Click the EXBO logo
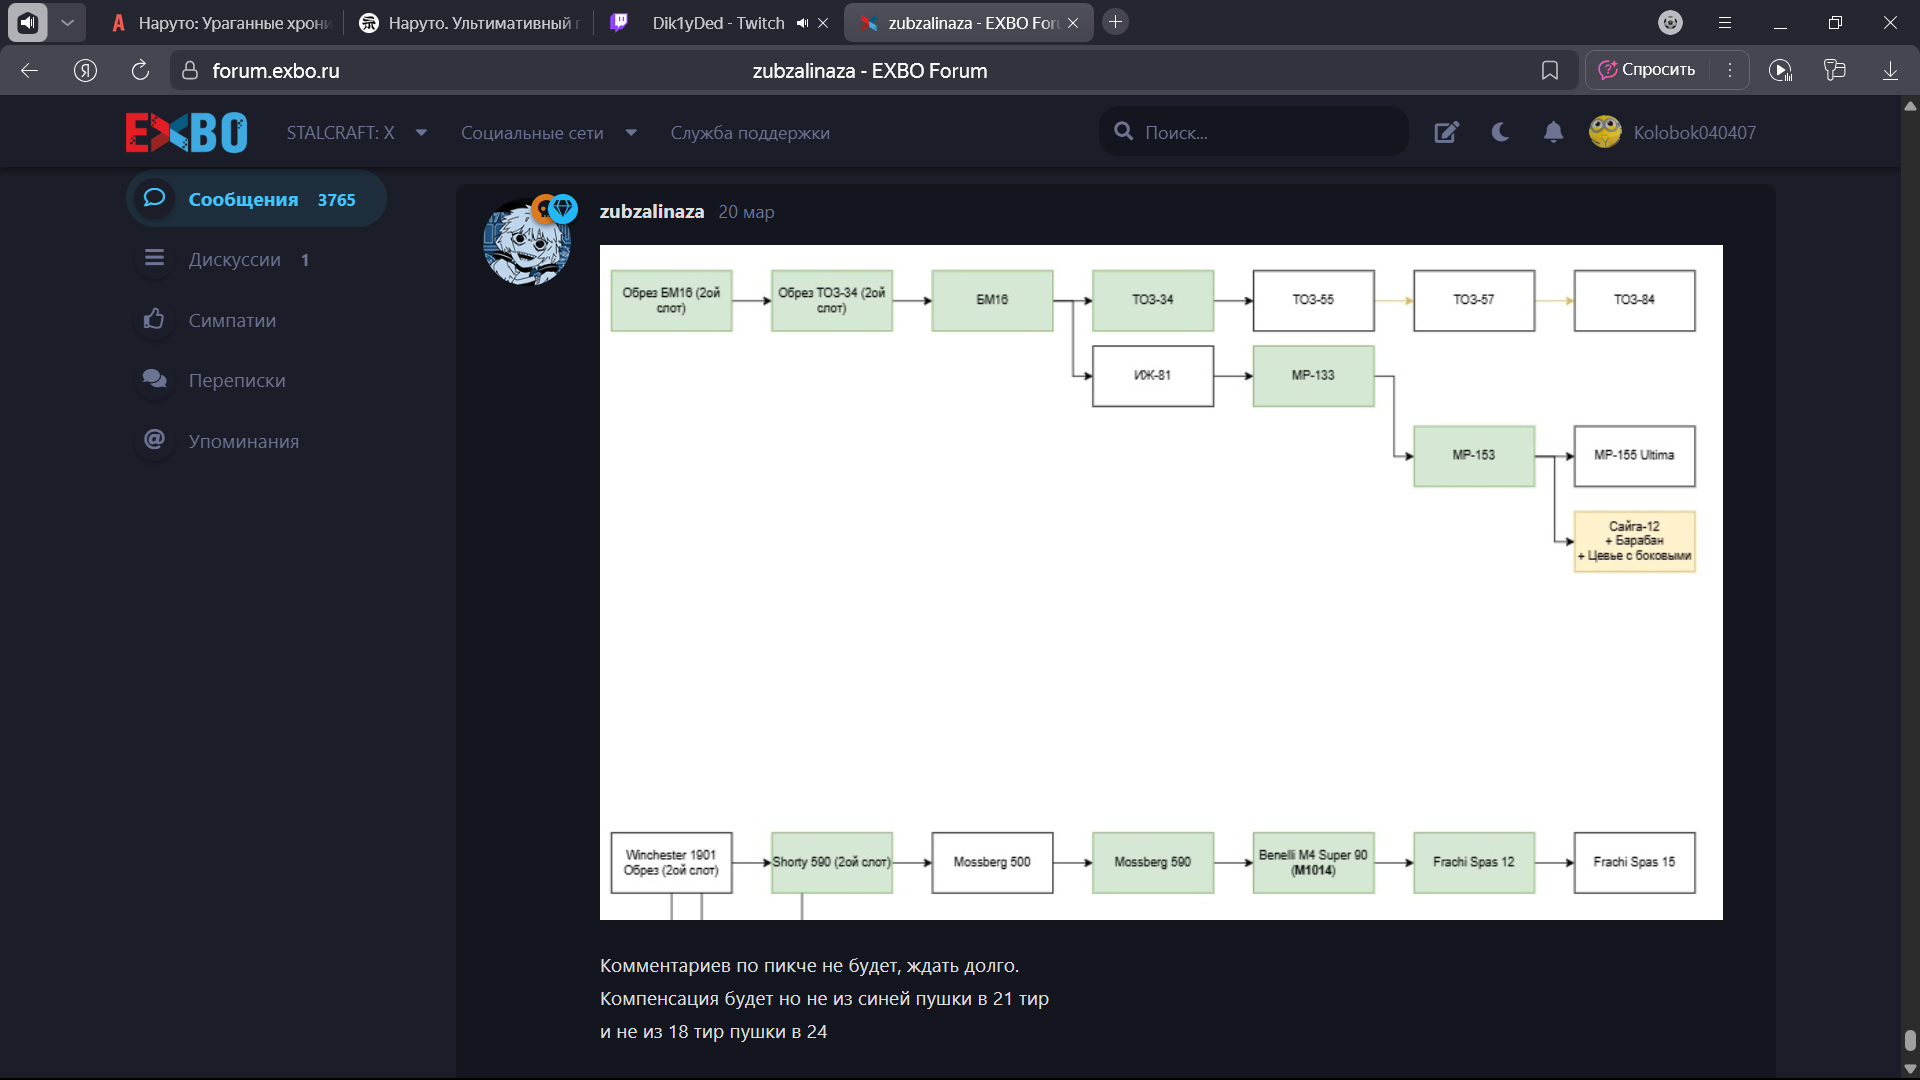 pyautogui.click(x=186, y=132)
